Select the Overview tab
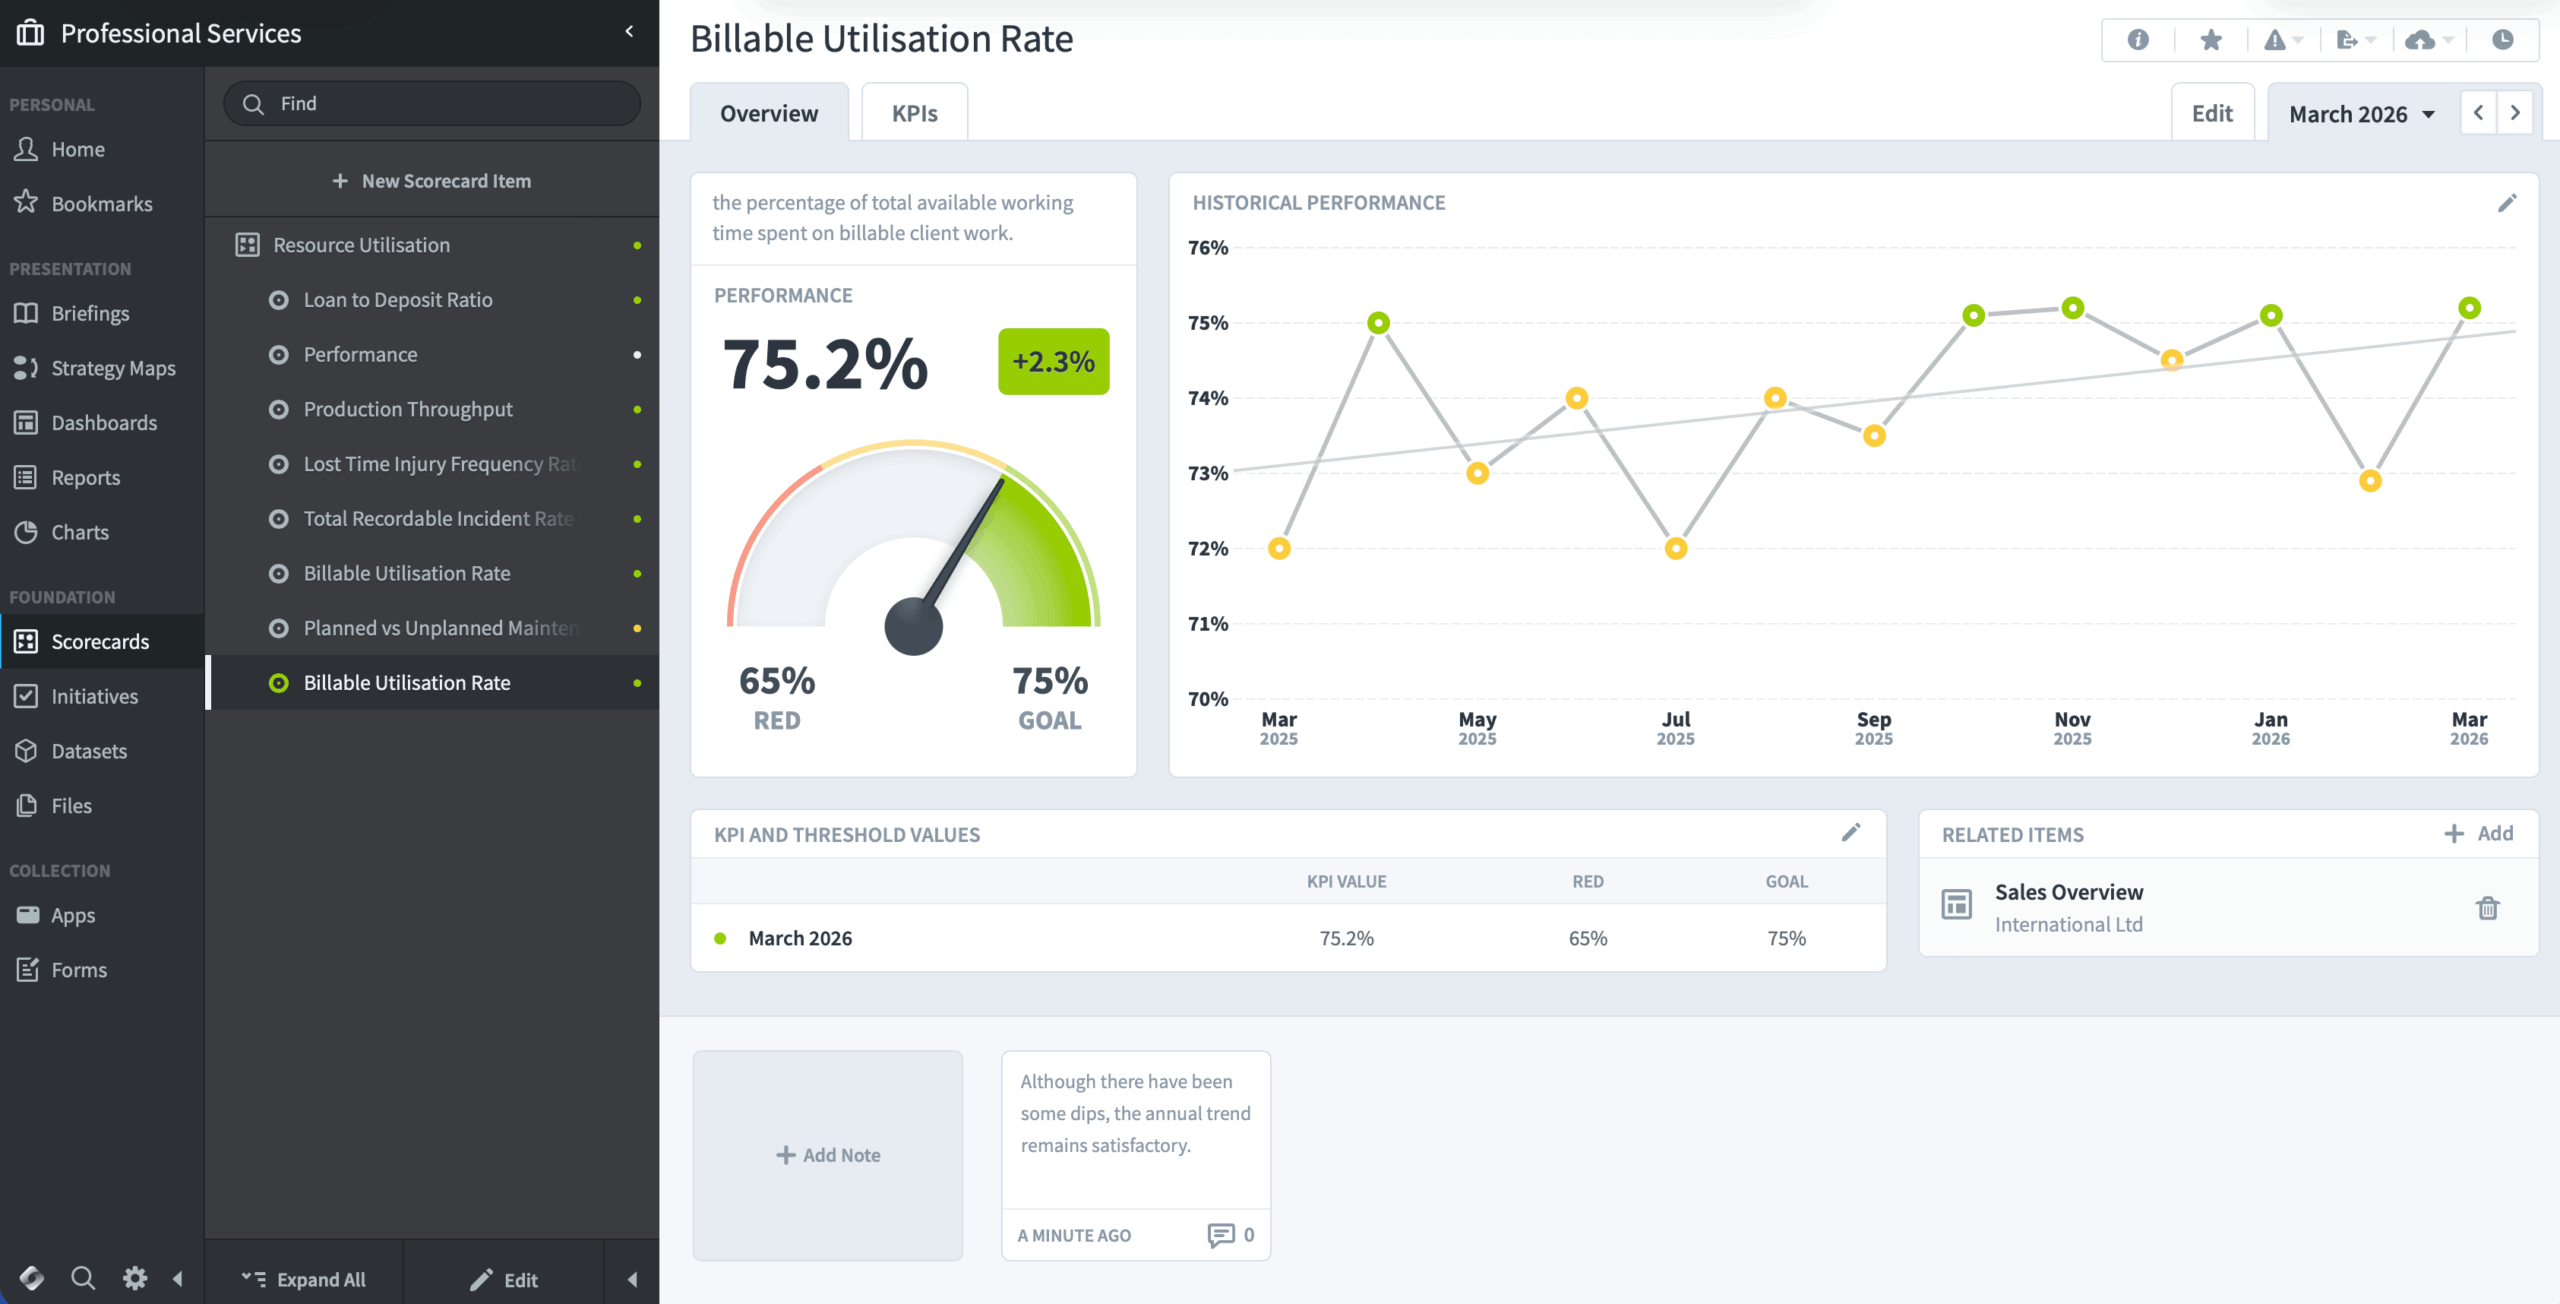Viewport: 2560px width, 1304px height. pyautogui.click(x=768, y=112)
